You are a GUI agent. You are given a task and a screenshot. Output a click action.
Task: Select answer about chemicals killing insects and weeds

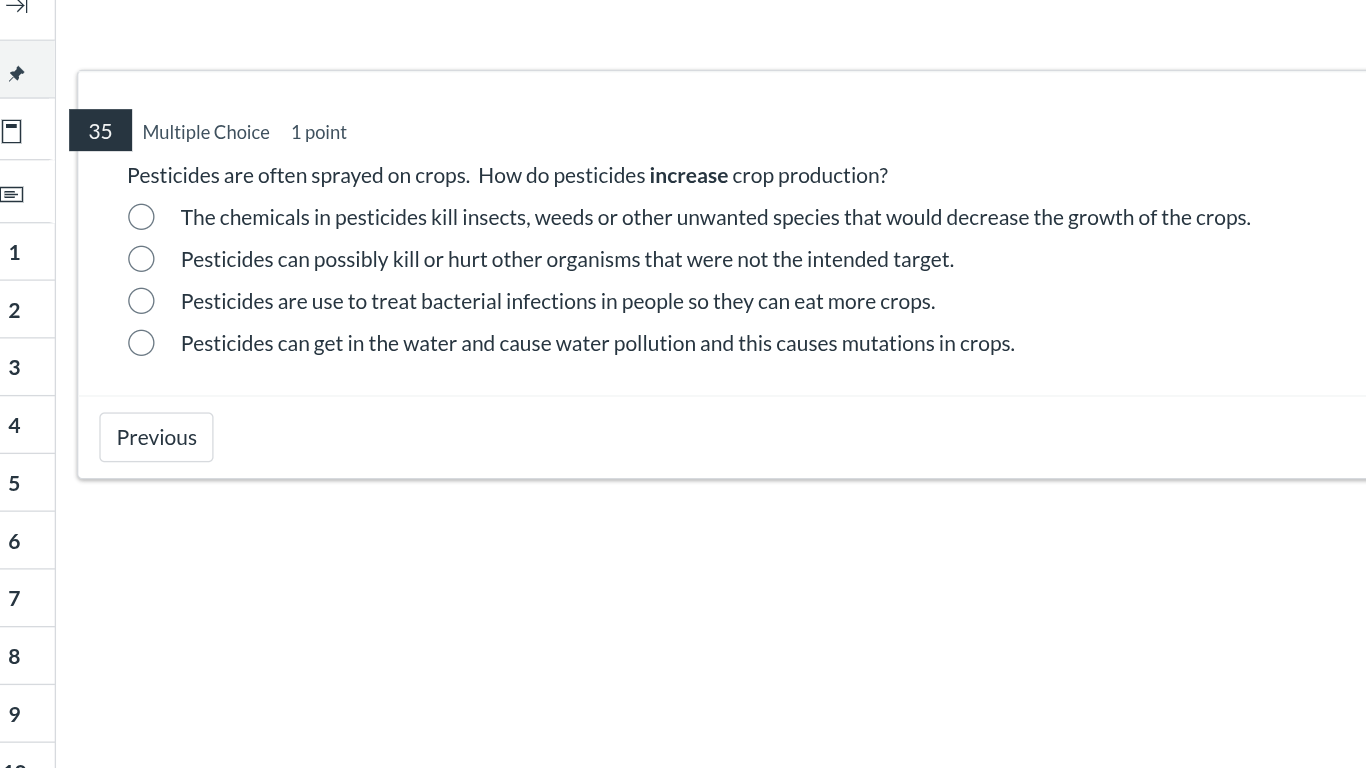[141, 216]
